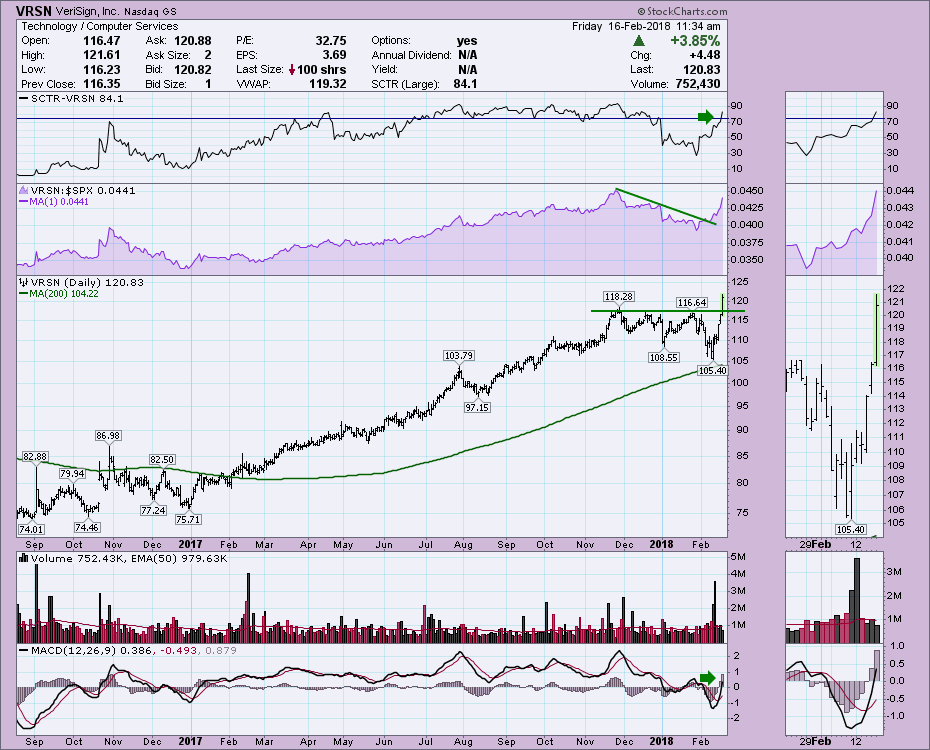Click the 105.40 label in the zoomed side panel

point(851,529)
